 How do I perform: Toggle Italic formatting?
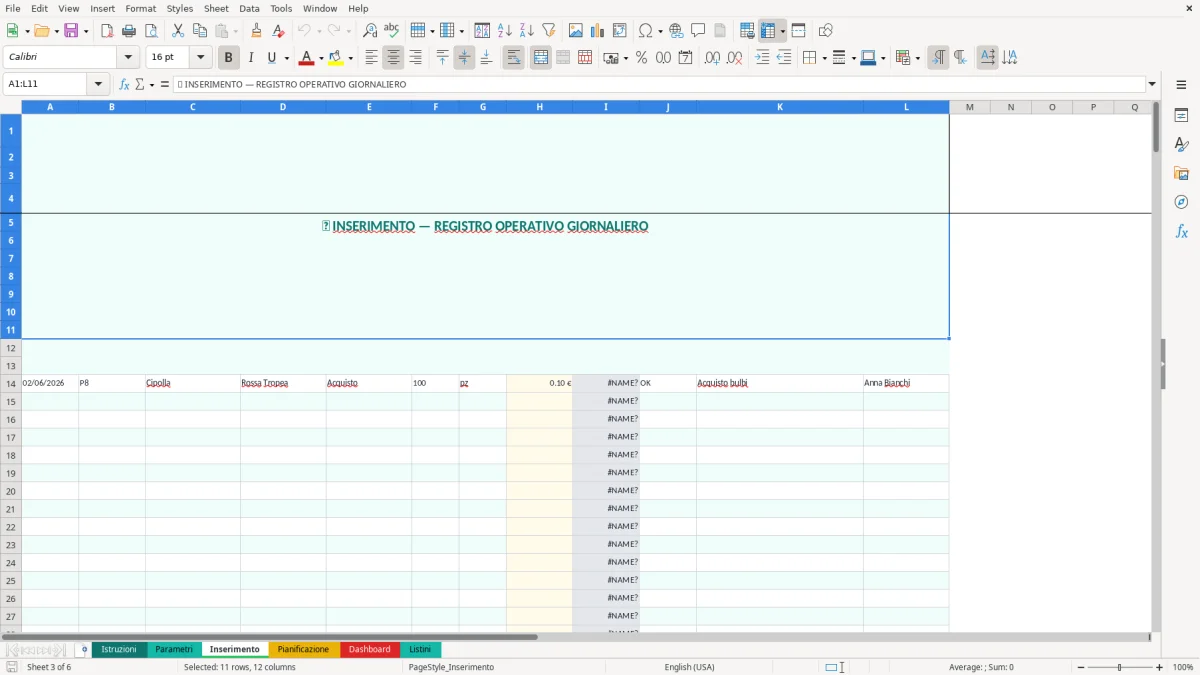coord(251,58)
